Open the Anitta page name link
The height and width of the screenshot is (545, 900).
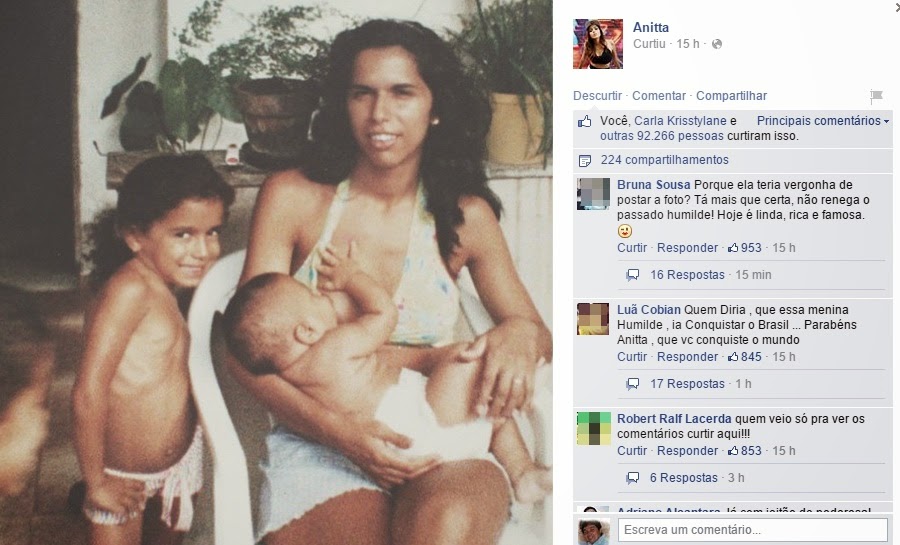click(x=650, y=27)
